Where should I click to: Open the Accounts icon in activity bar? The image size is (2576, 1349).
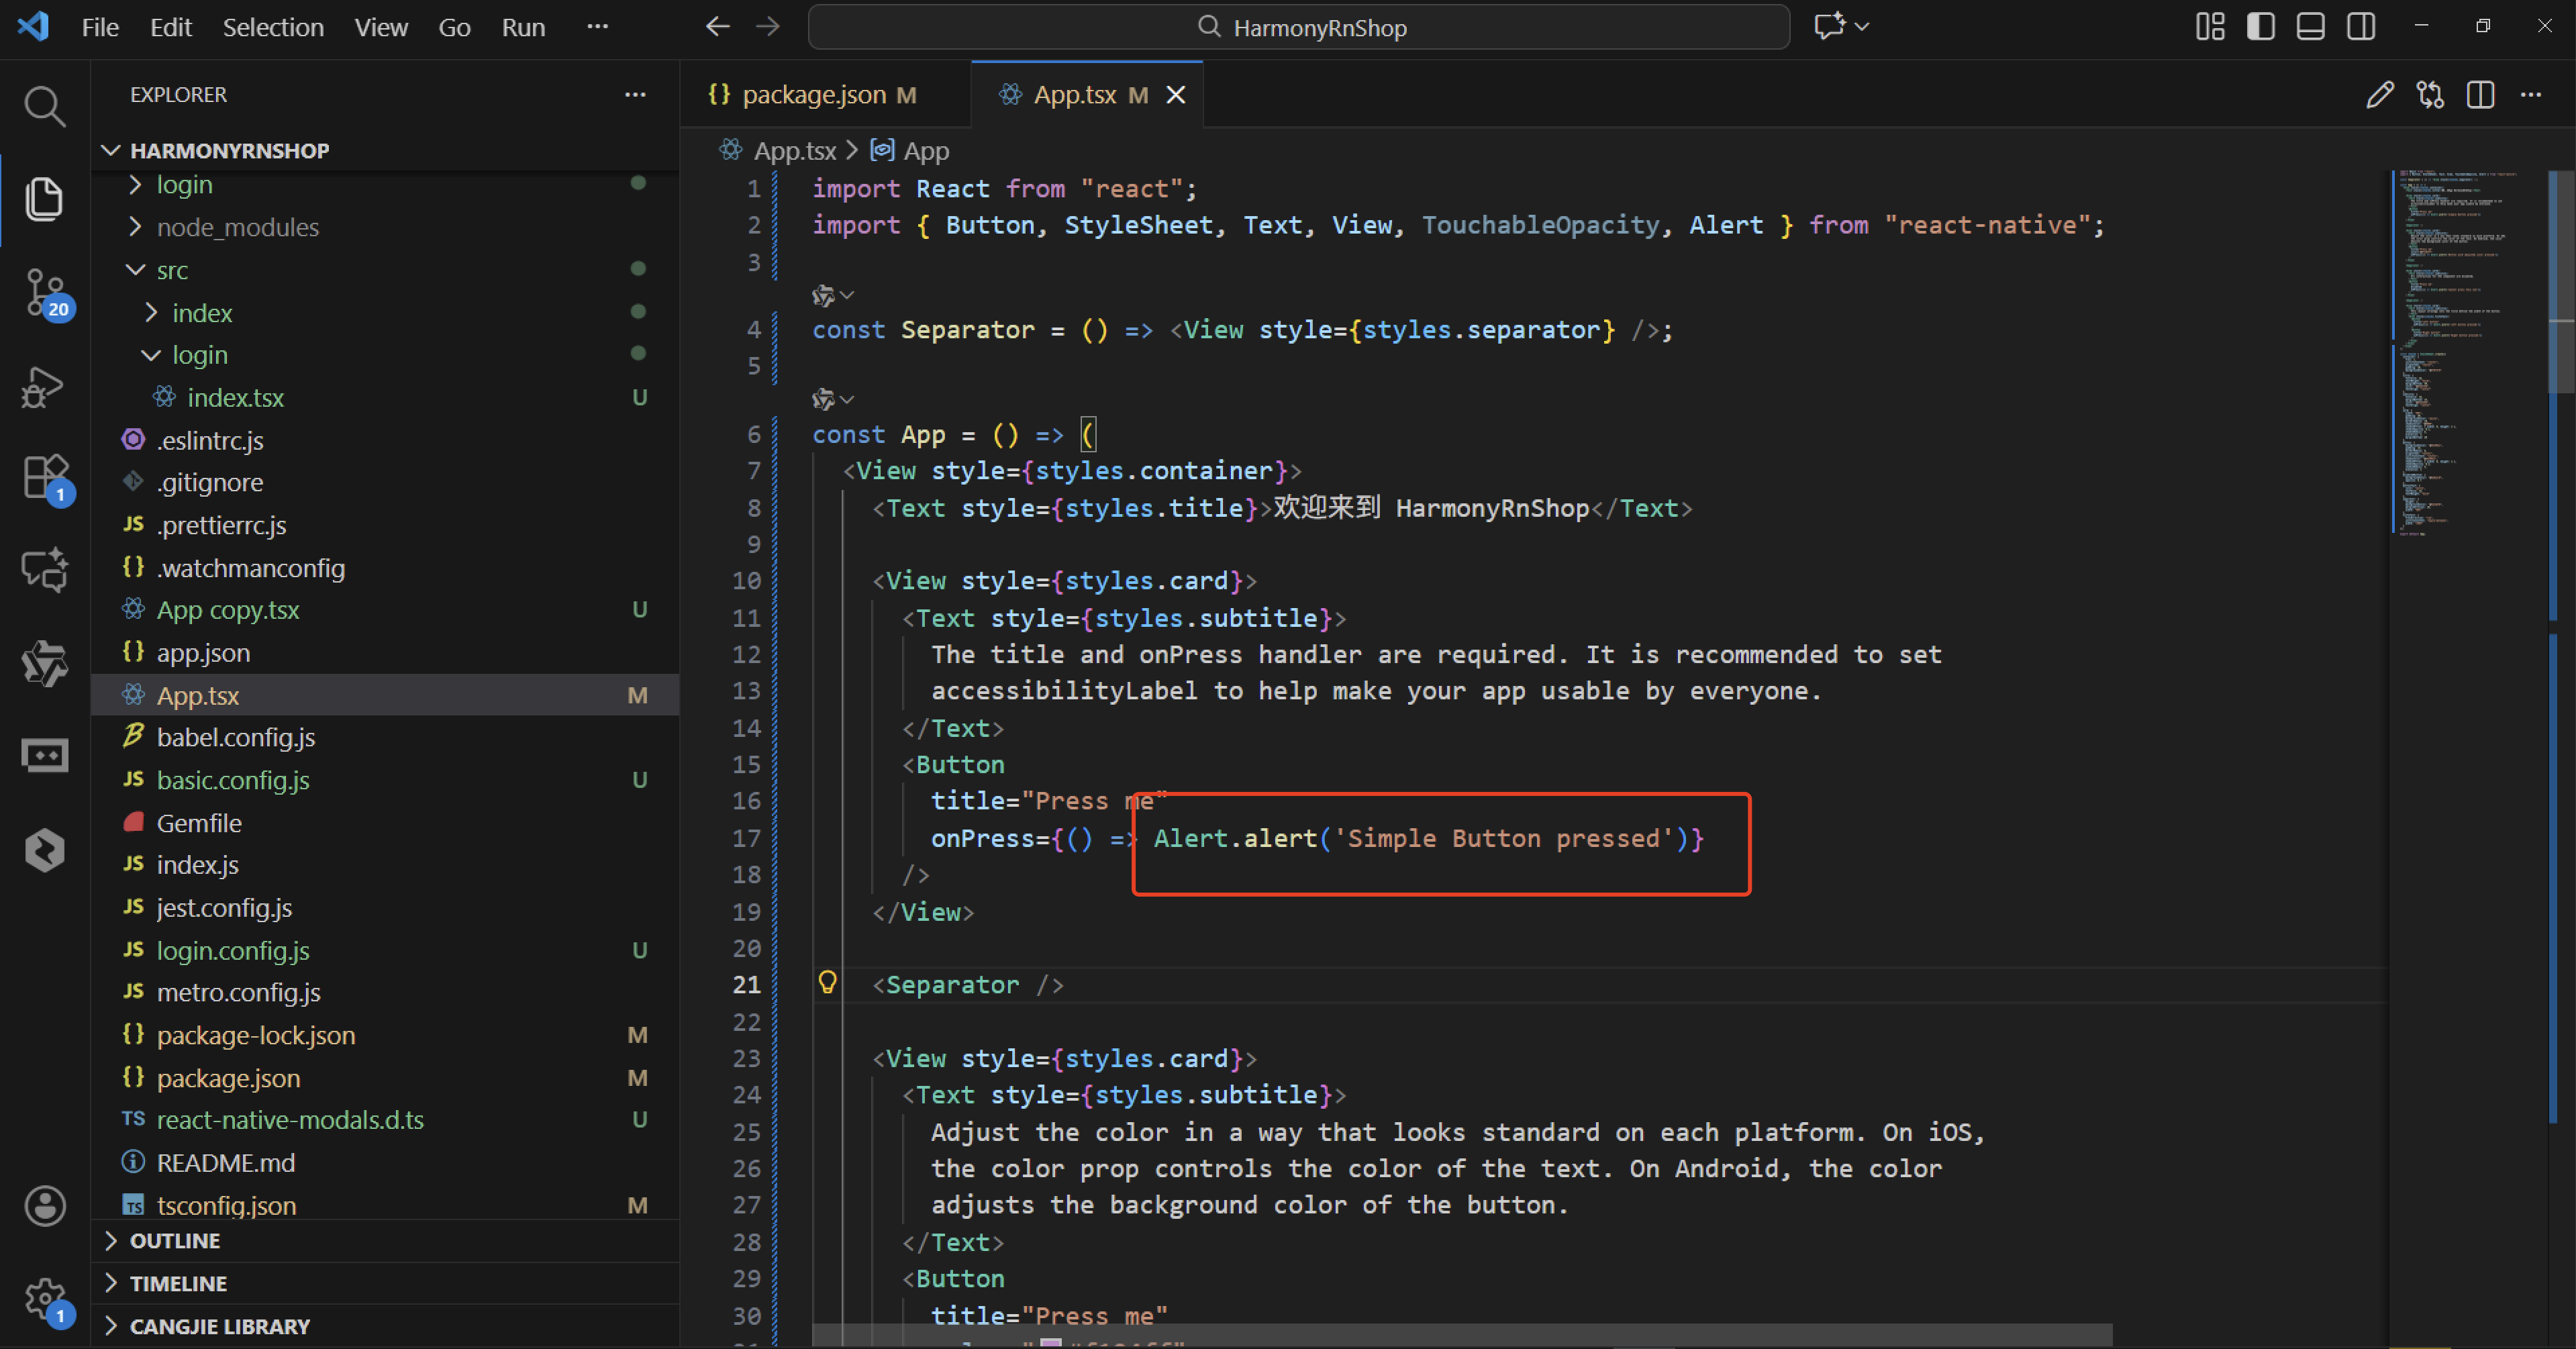(x=44, y=1206)
